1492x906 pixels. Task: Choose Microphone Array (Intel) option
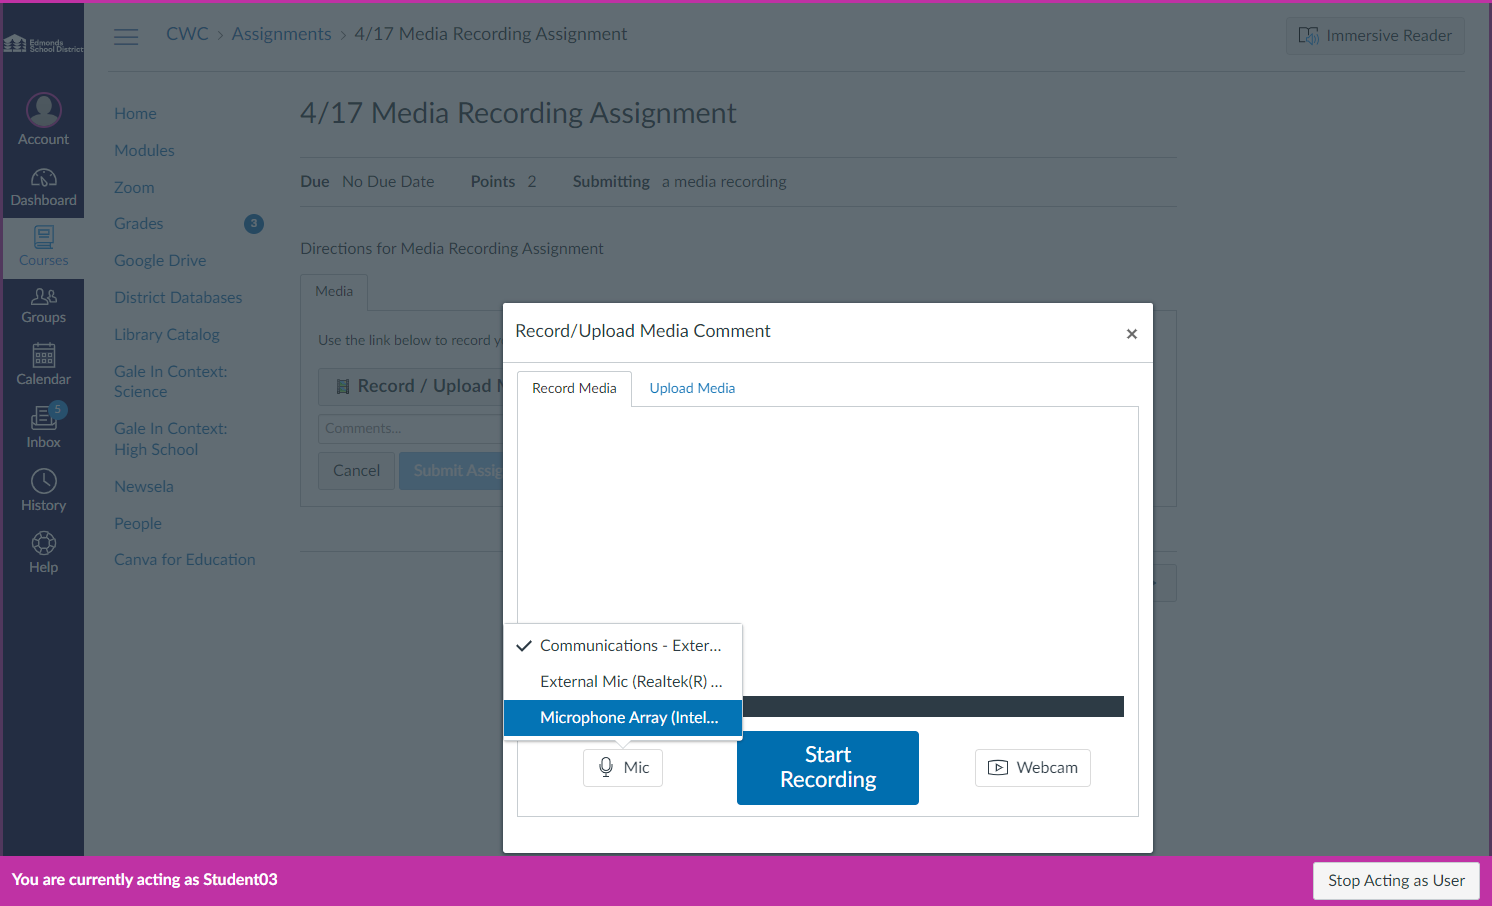623,718
